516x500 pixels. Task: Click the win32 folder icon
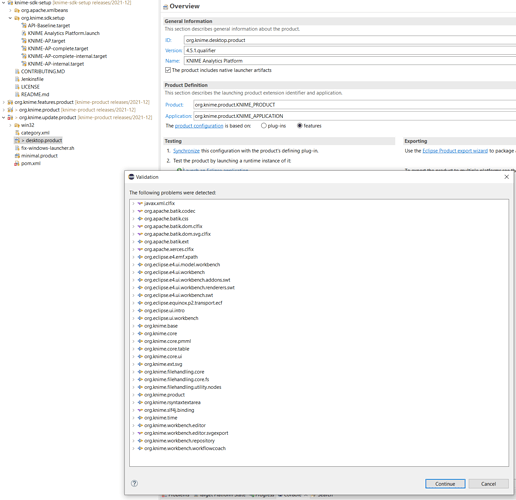pos(17,125)
